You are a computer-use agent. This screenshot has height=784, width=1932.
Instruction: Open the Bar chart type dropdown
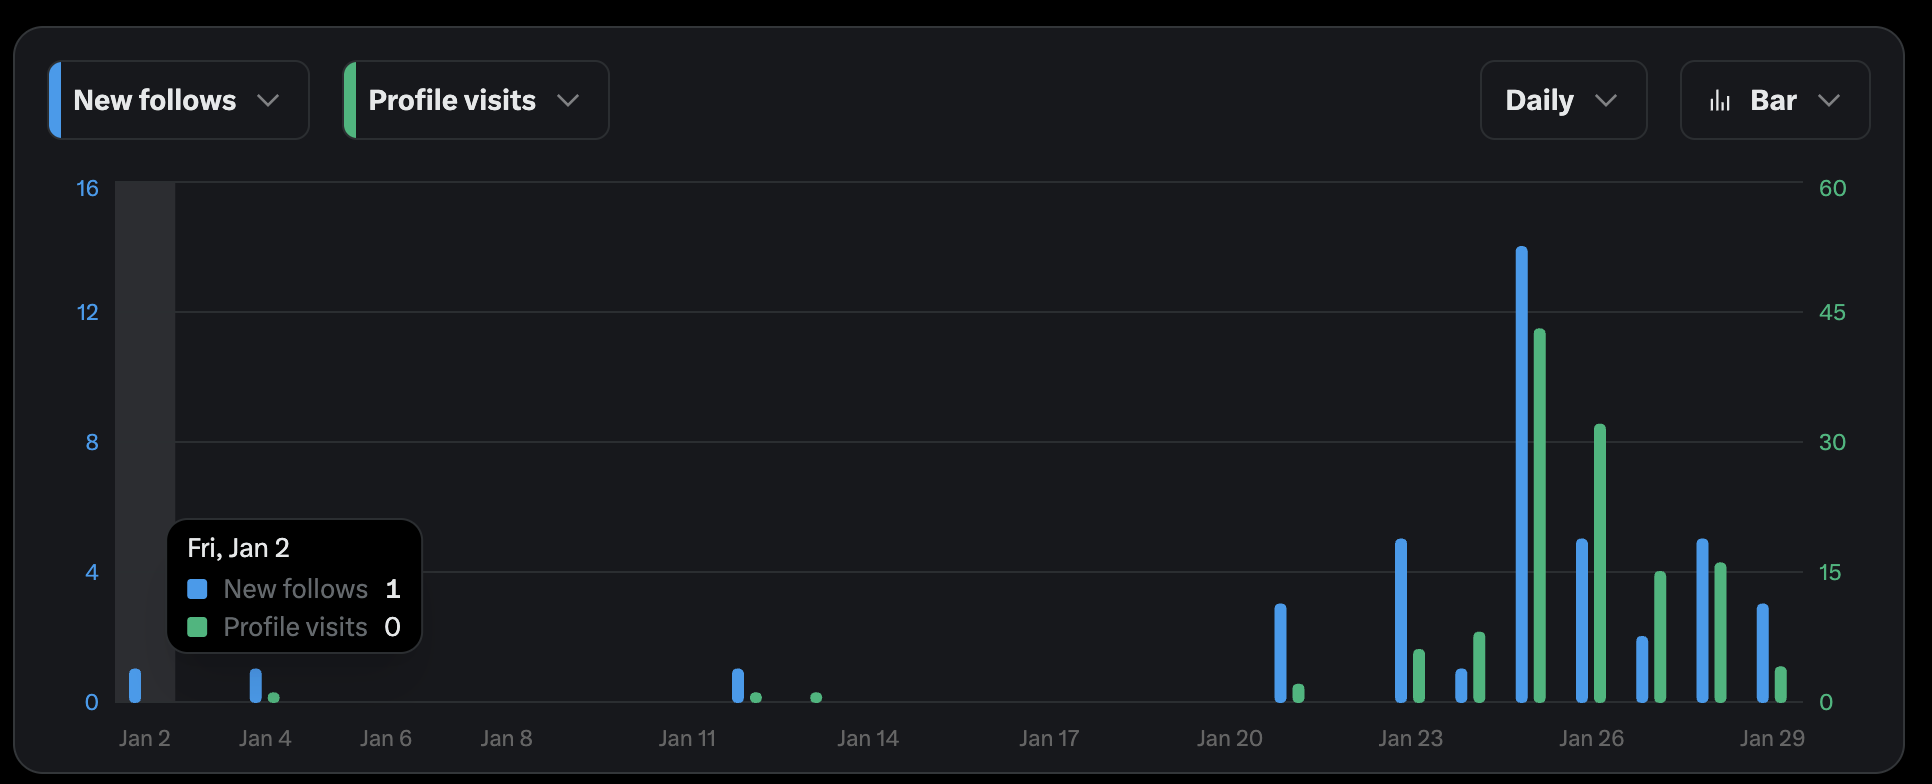pos(1775,100)
